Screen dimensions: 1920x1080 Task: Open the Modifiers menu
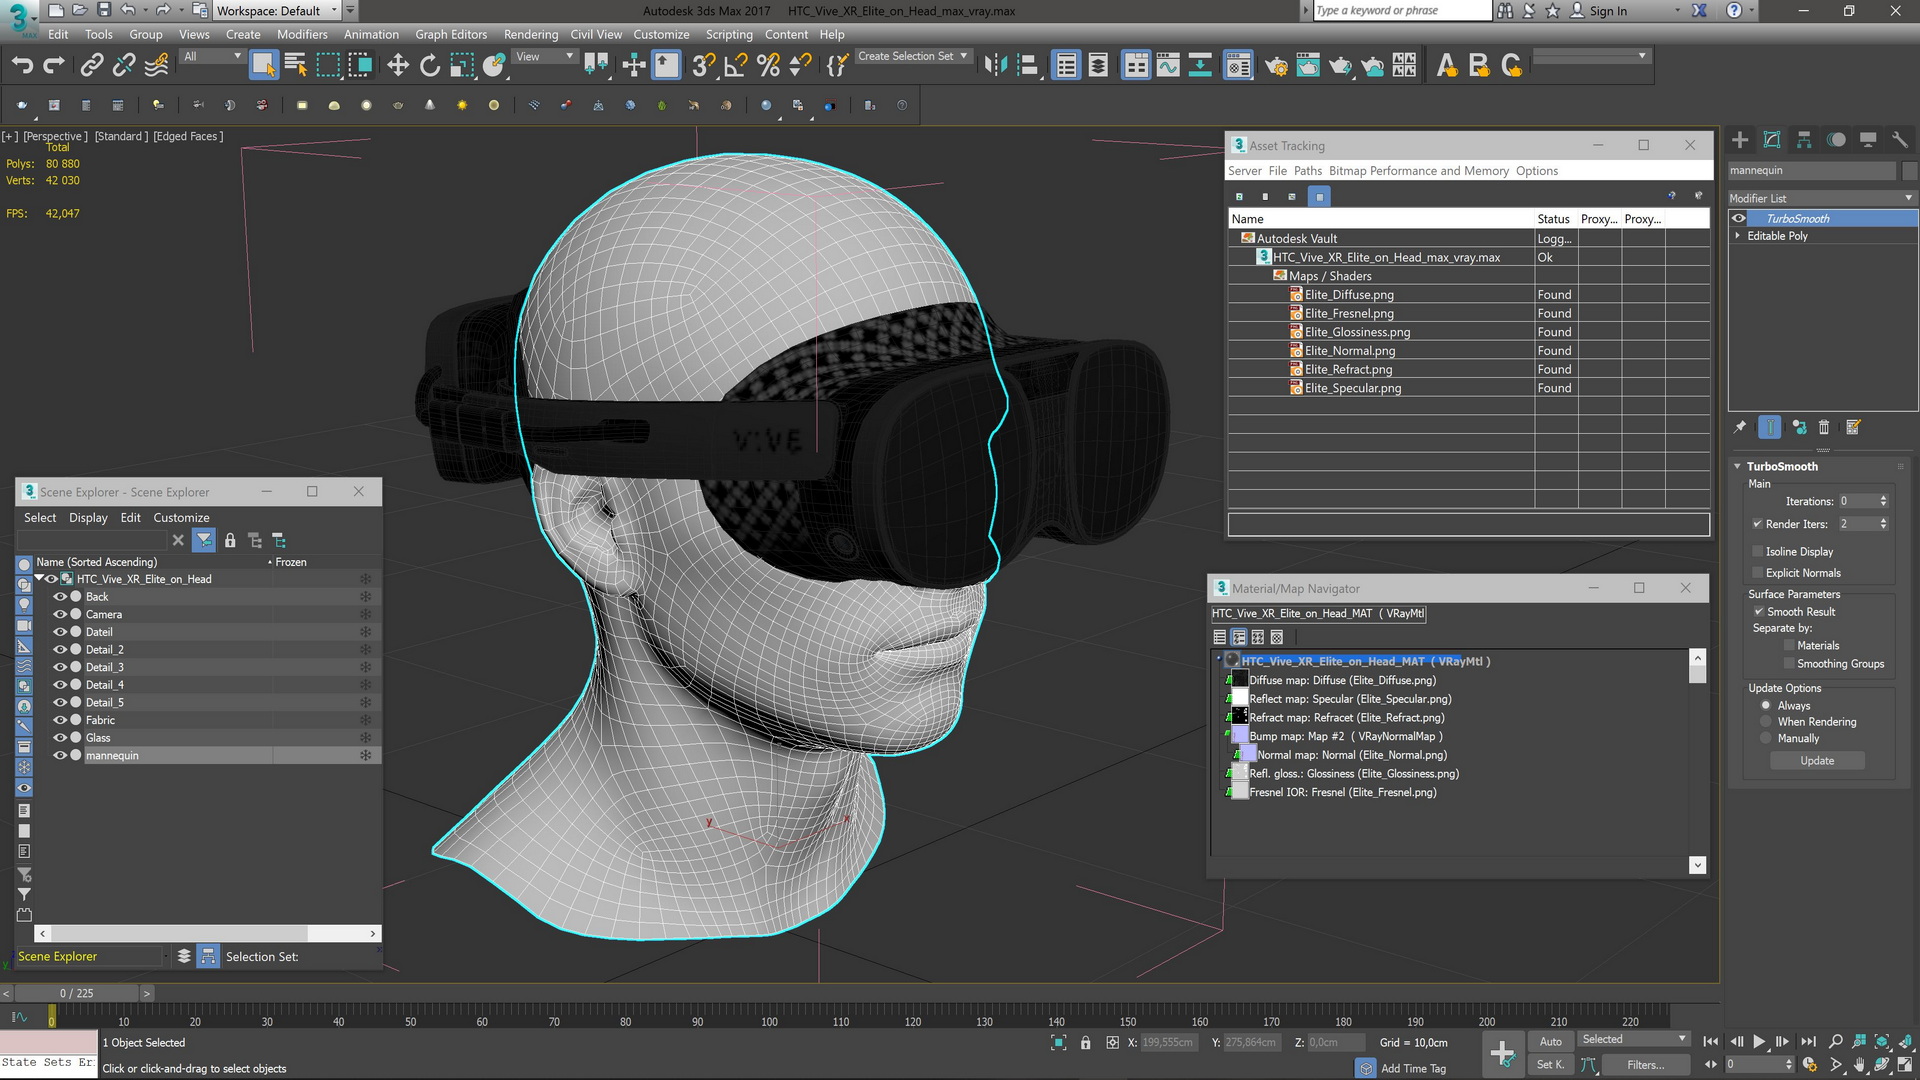pyautogui.click(x=302, y=34)
